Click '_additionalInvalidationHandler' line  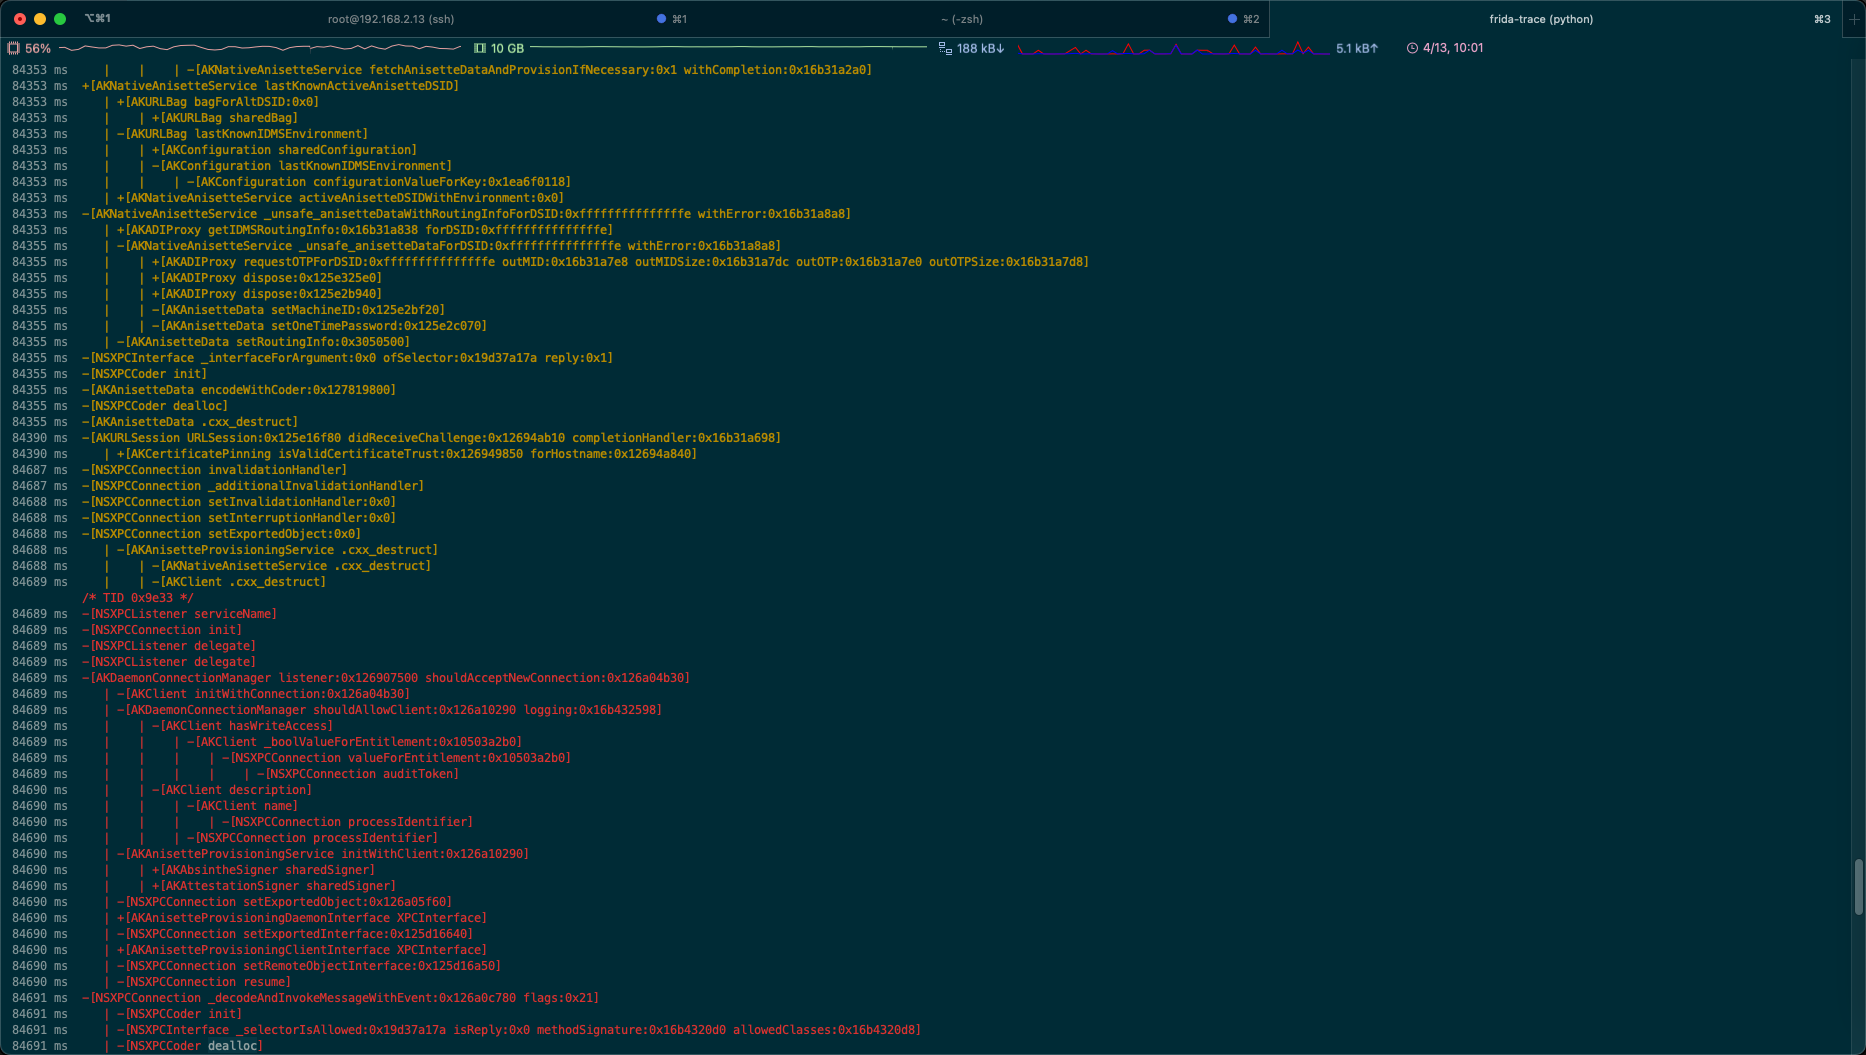[253, 486]
